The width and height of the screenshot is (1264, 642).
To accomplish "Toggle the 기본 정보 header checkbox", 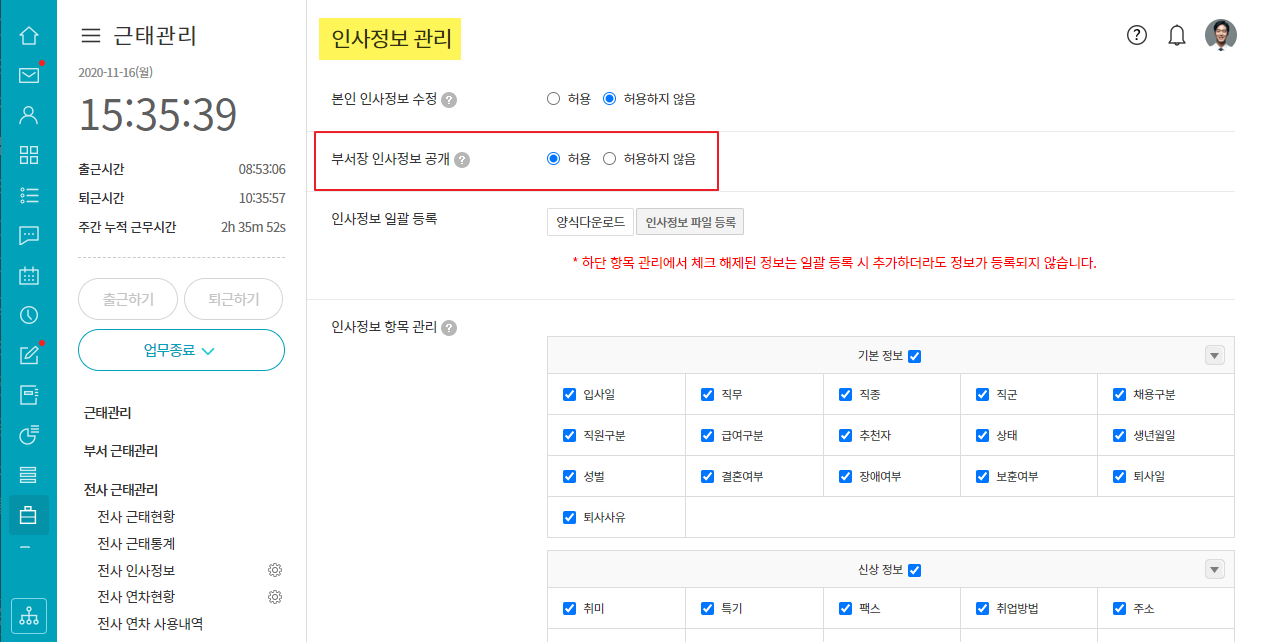I will tap(915, 356).
